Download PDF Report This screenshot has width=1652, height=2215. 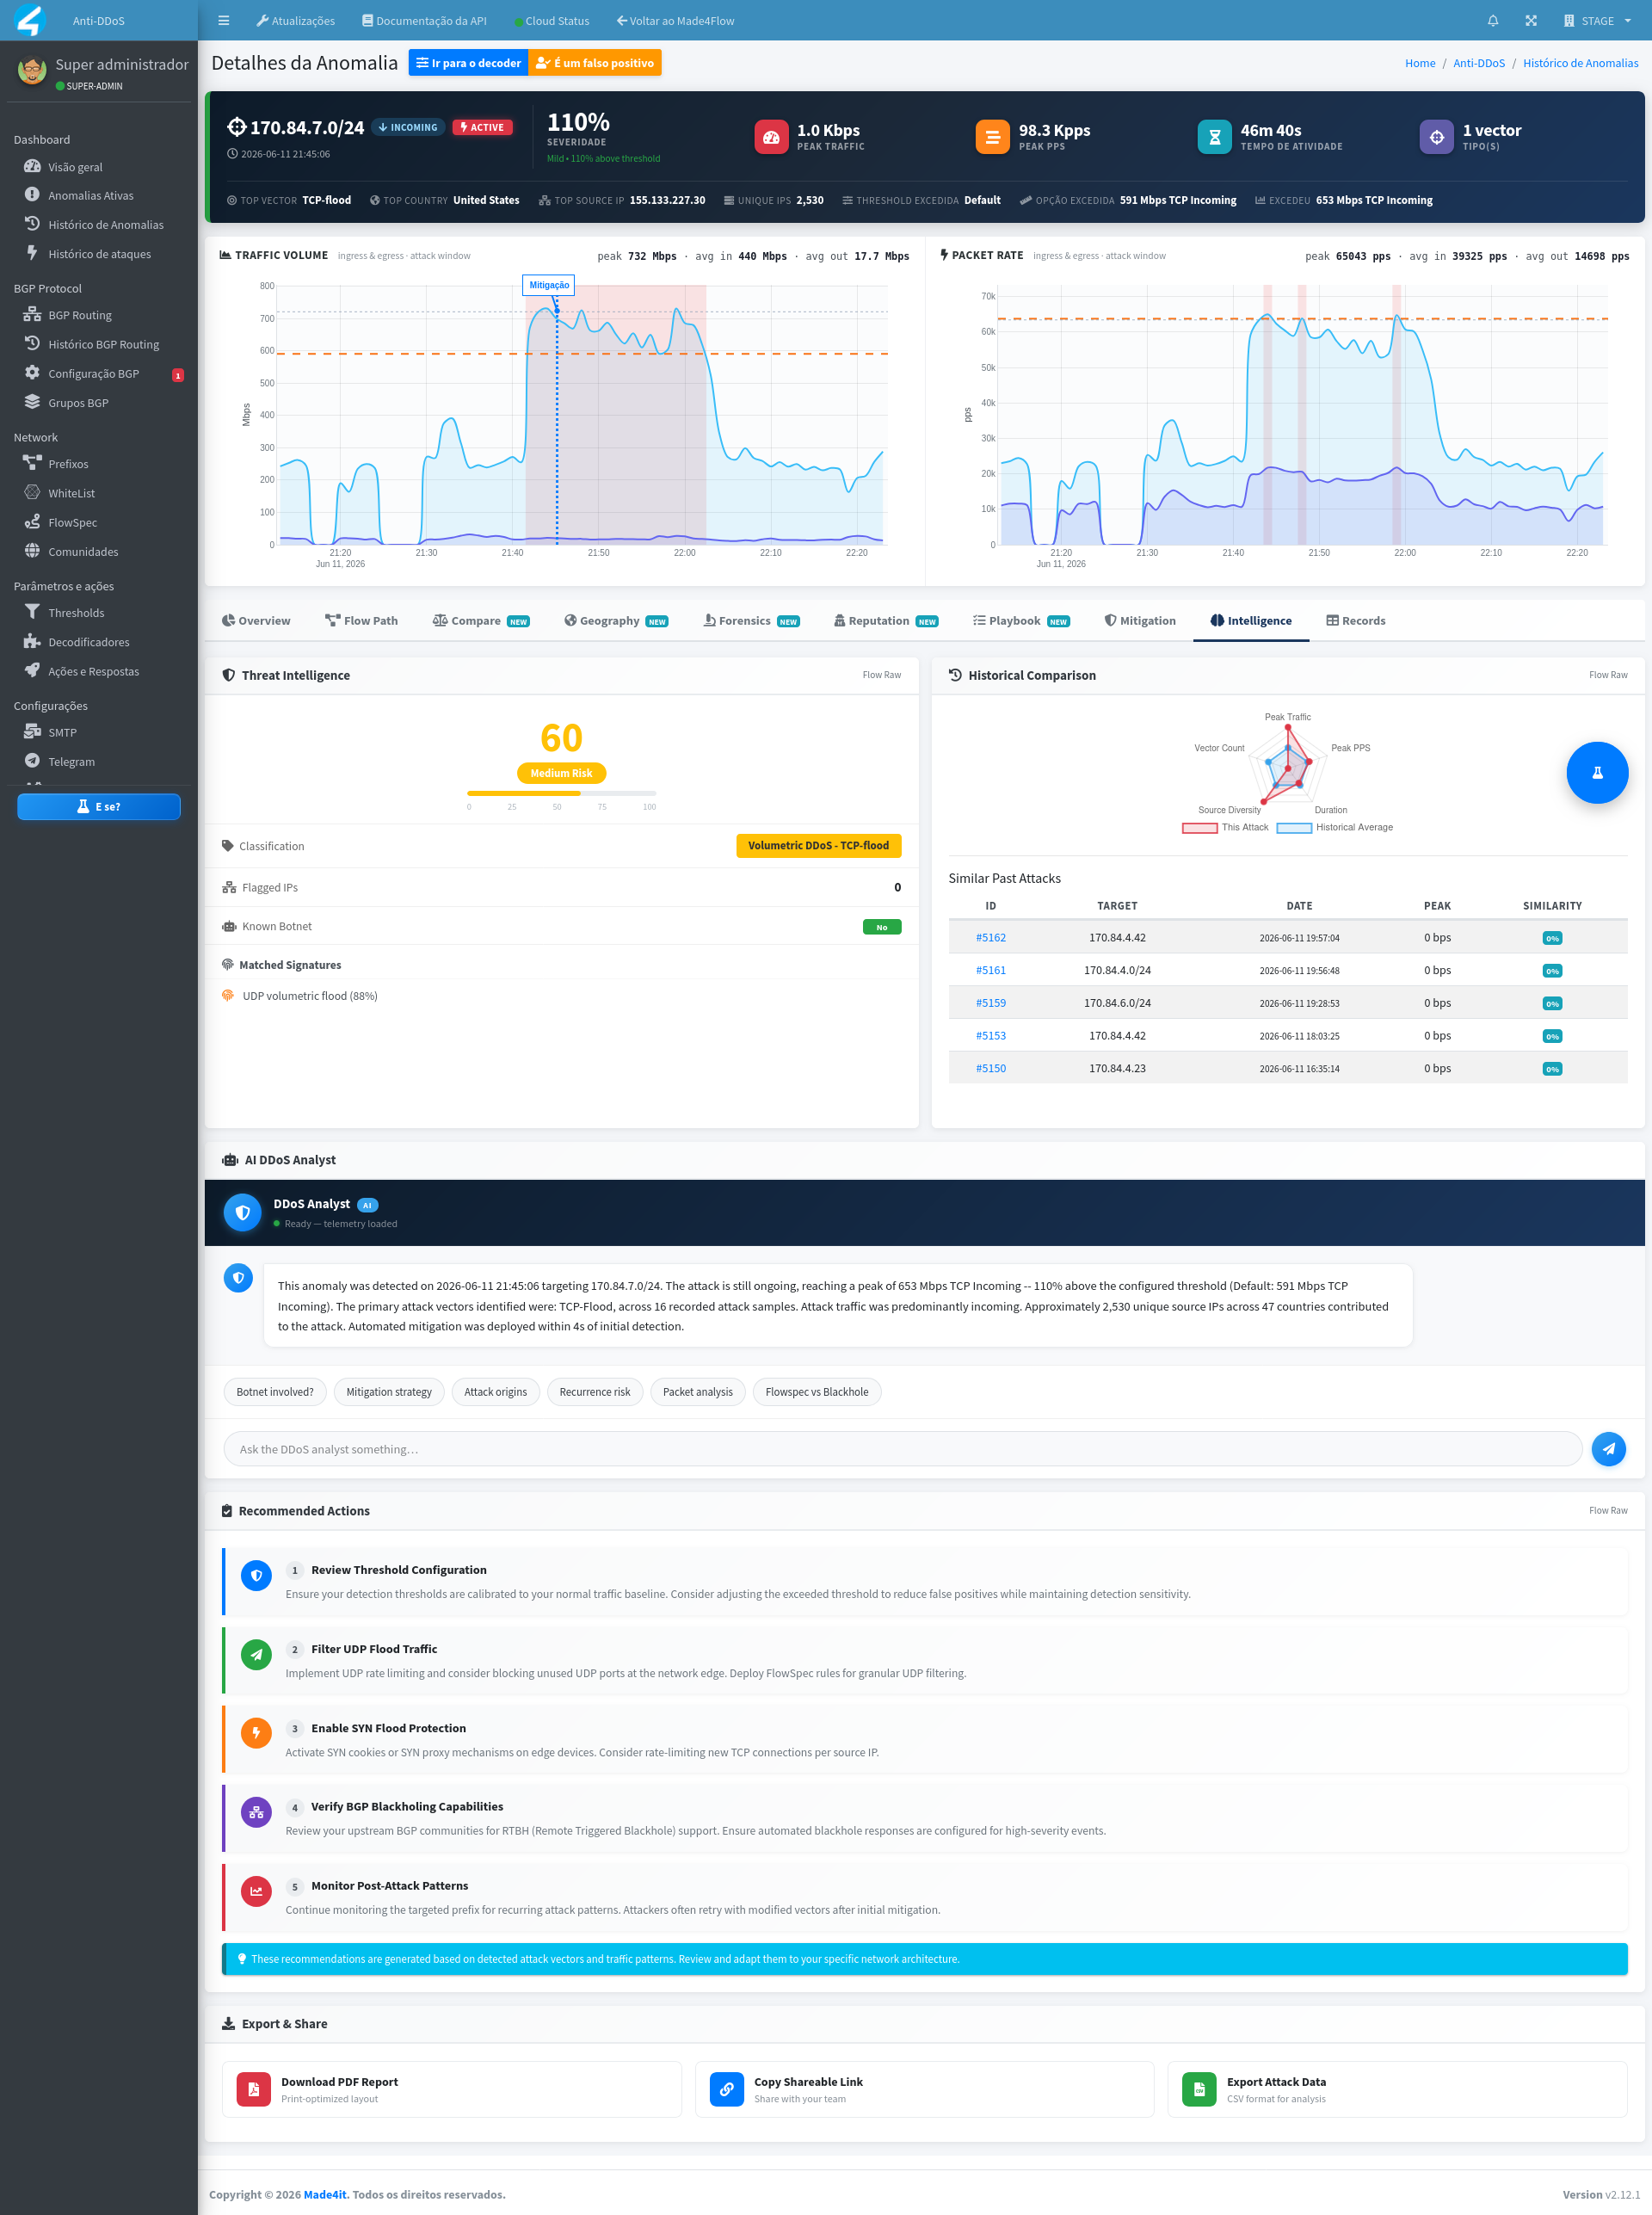coord(451,2089)
